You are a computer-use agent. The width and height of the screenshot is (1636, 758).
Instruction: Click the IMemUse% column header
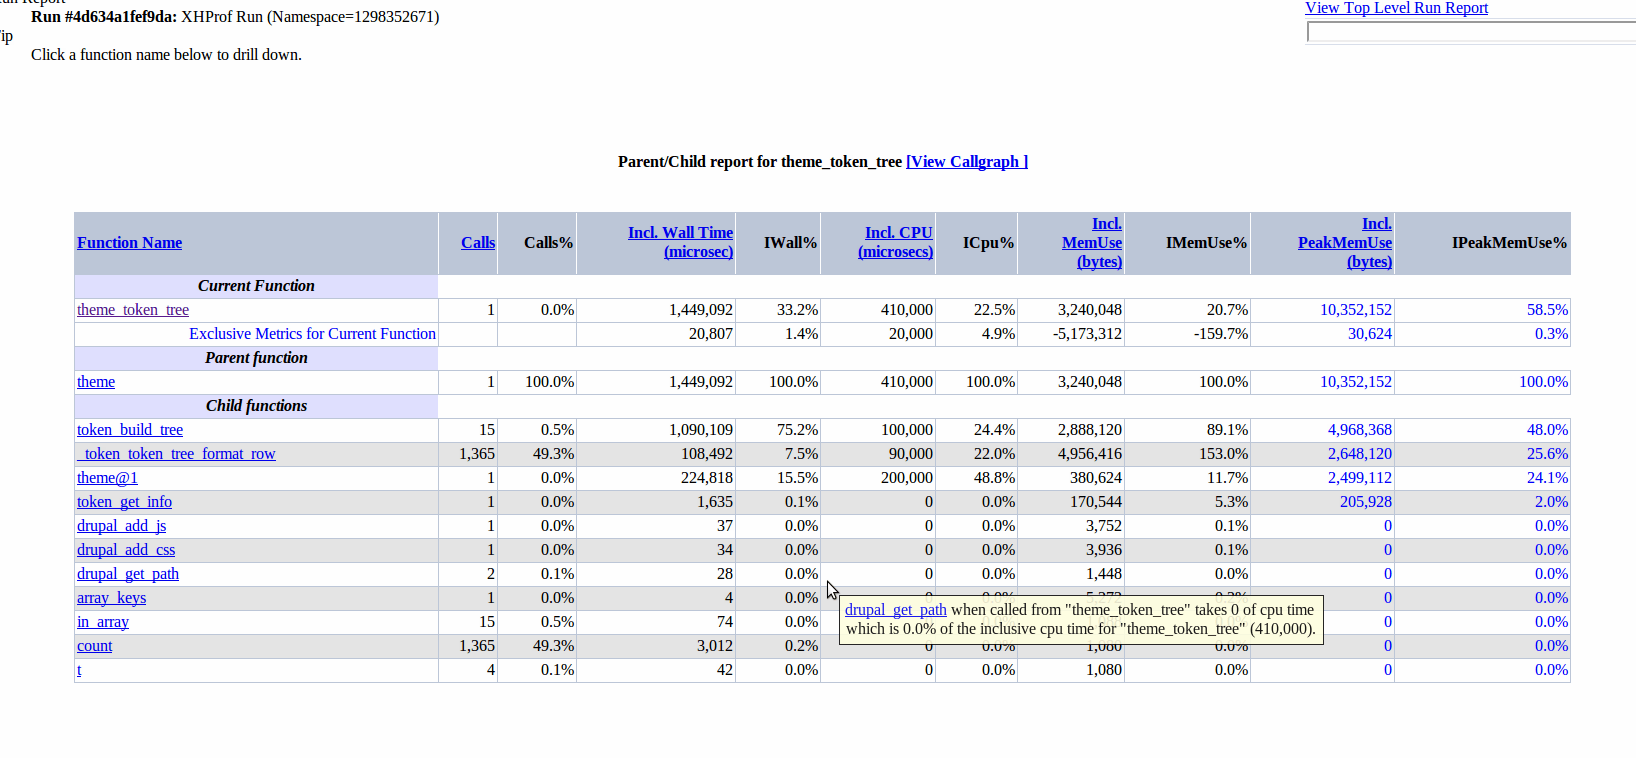pos(1206,243)
